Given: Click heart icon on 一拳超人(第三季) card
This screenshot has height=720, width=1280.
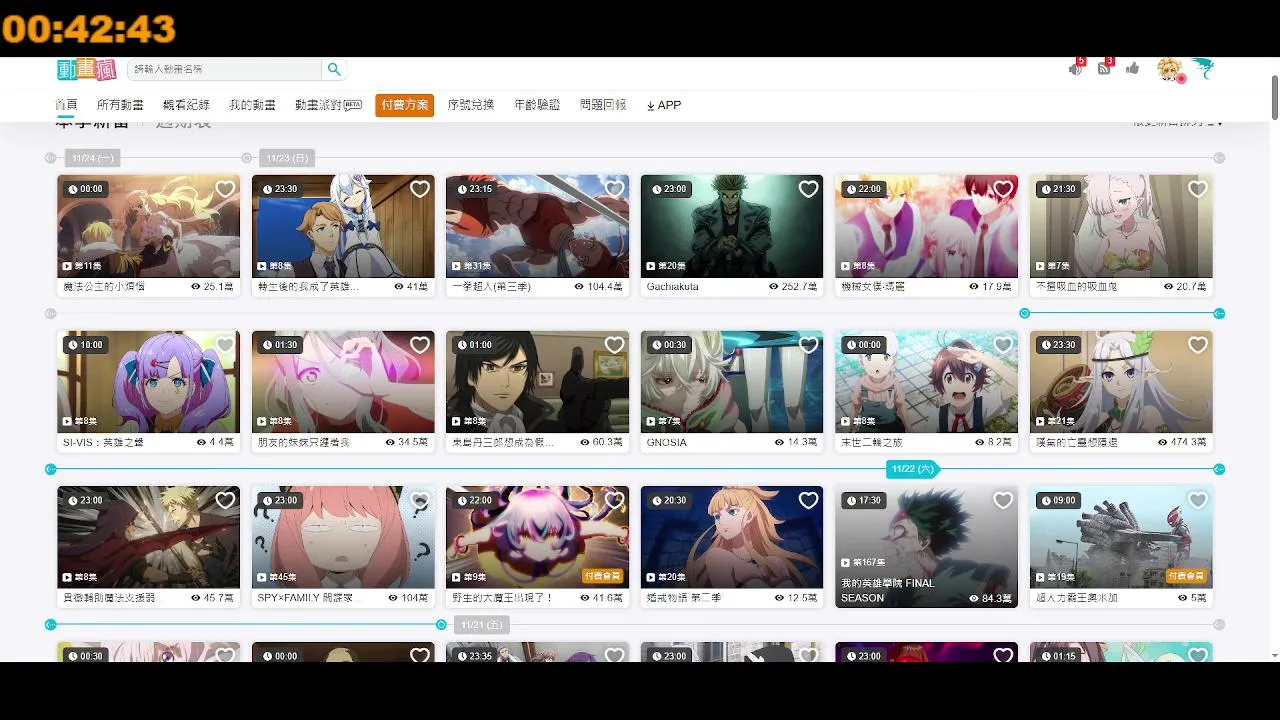Looking at the screenshot, I should click(614, 189).
